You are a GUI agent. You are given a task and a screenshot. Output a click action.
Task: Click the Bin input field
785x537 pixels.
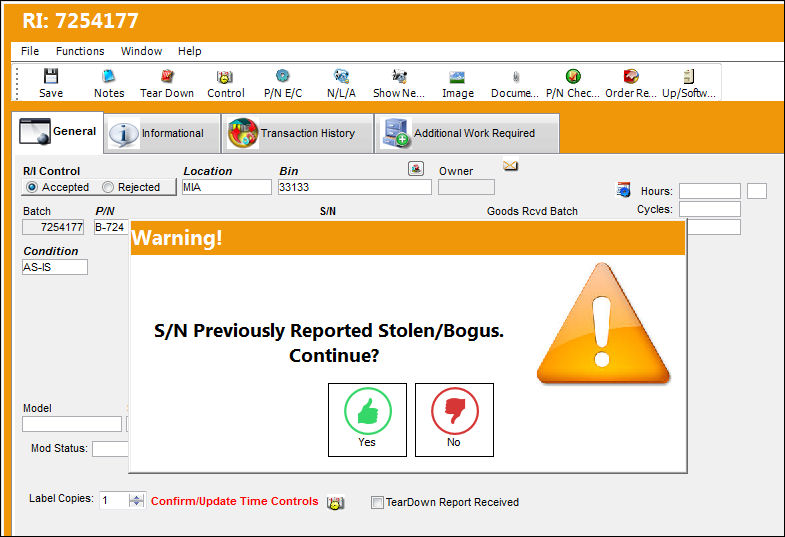coord(354,187)
